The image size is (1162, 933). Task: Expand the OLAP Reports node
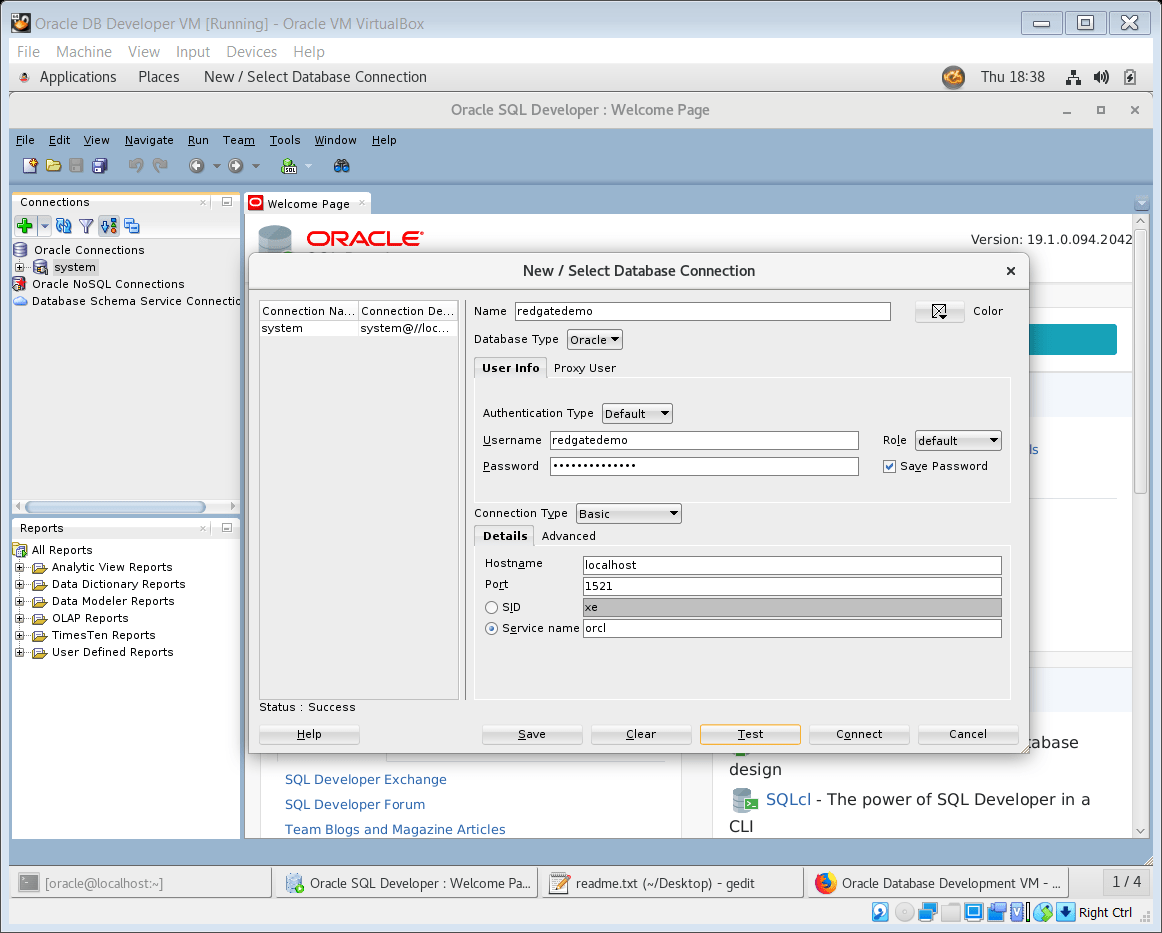point(20,619)
